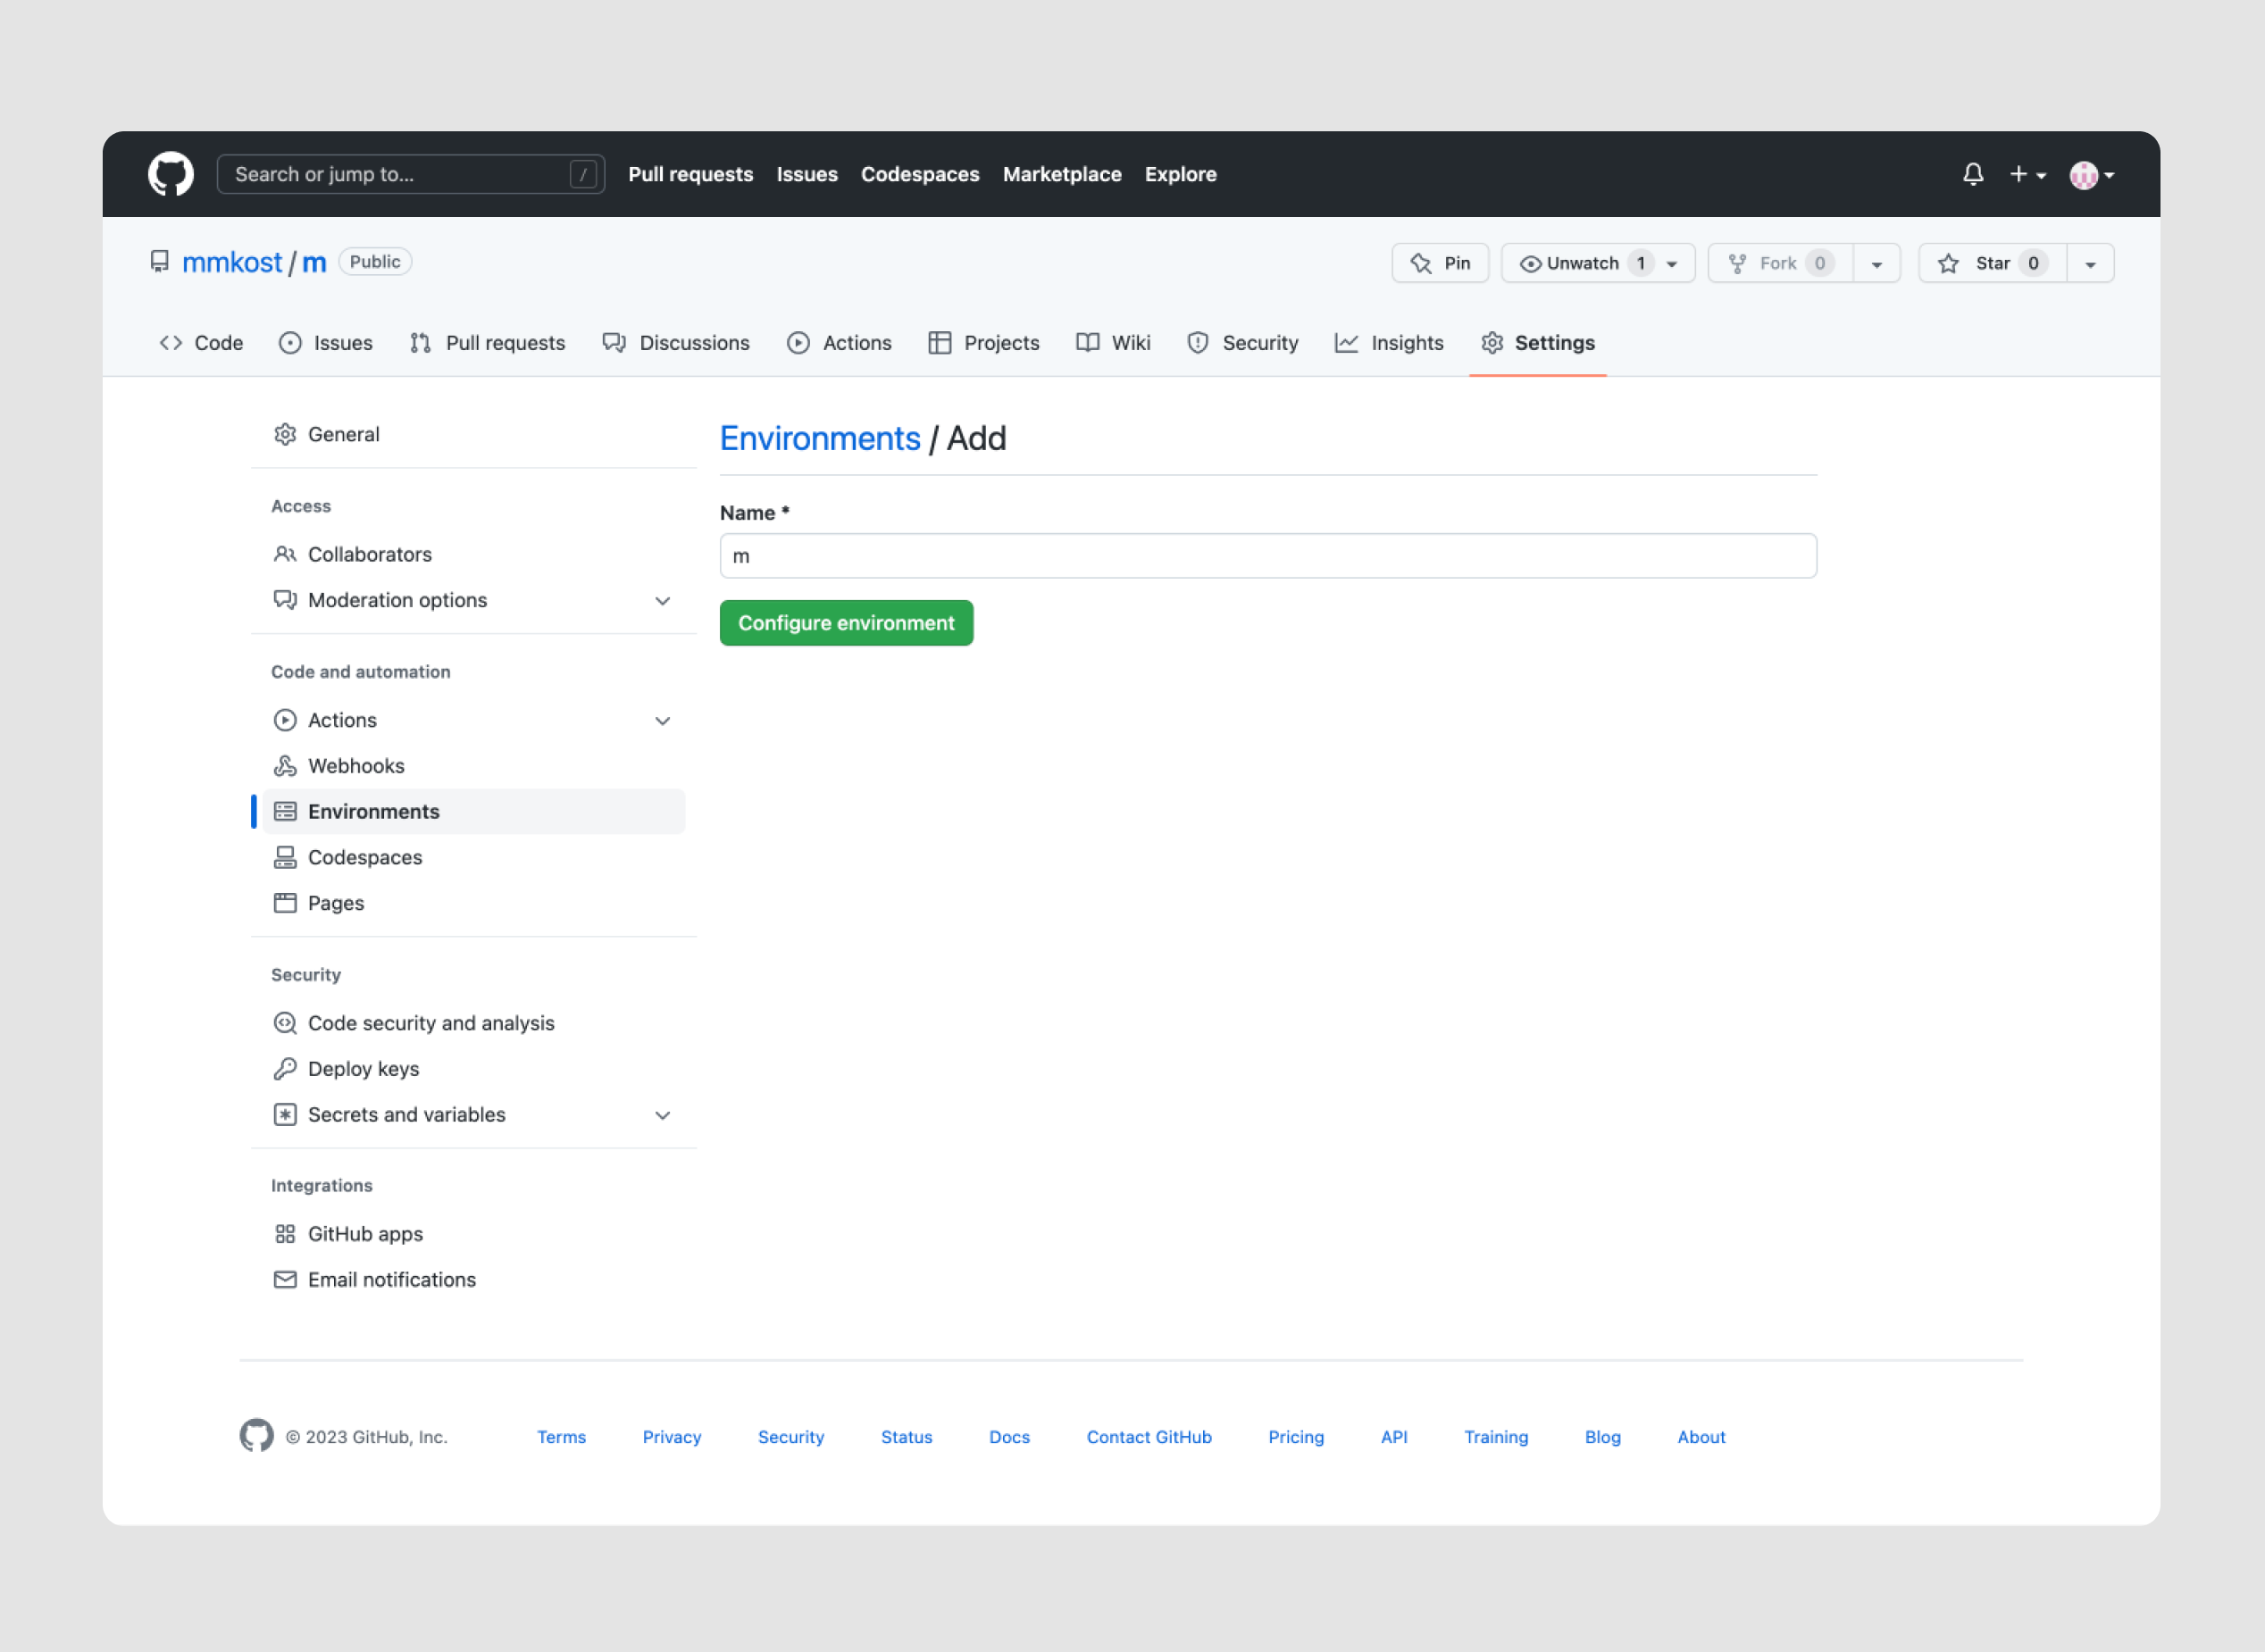This screenshot has width=2265, height=1652.
Task: Open the notifications bell
Action: tap(1972, 174)
